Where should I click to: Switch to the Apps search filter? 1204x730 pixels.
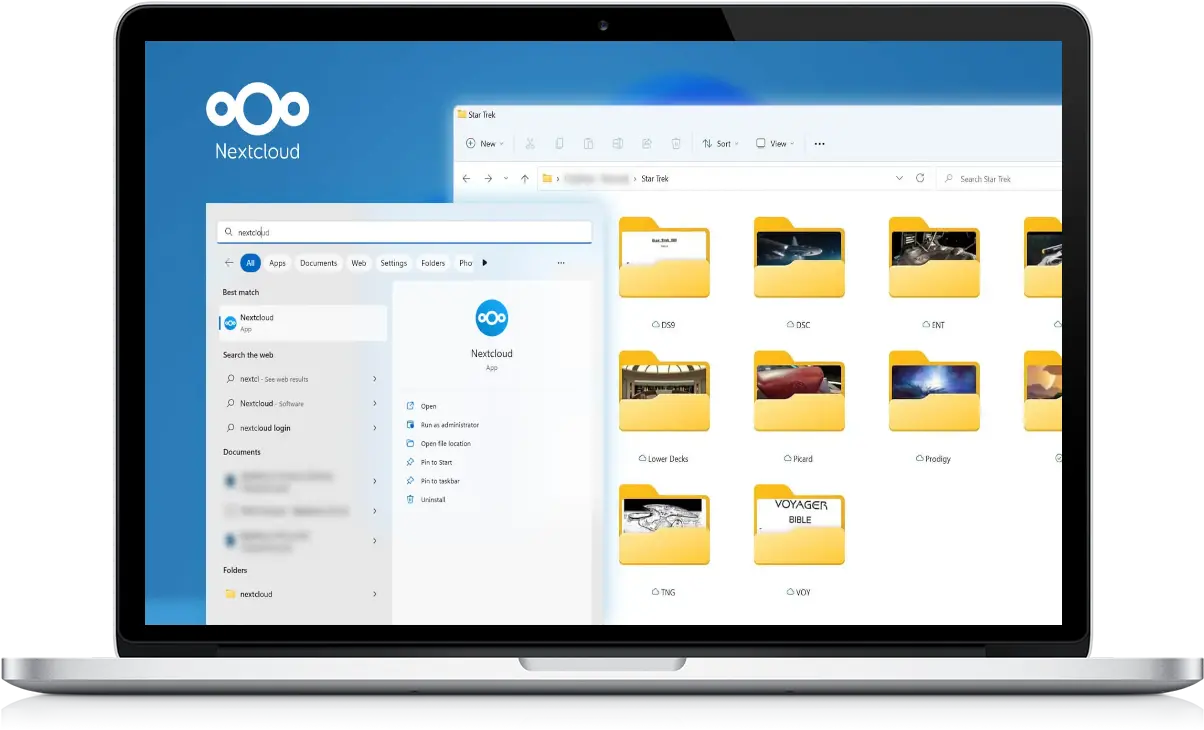pyautogui.click(x=277, y=263)
